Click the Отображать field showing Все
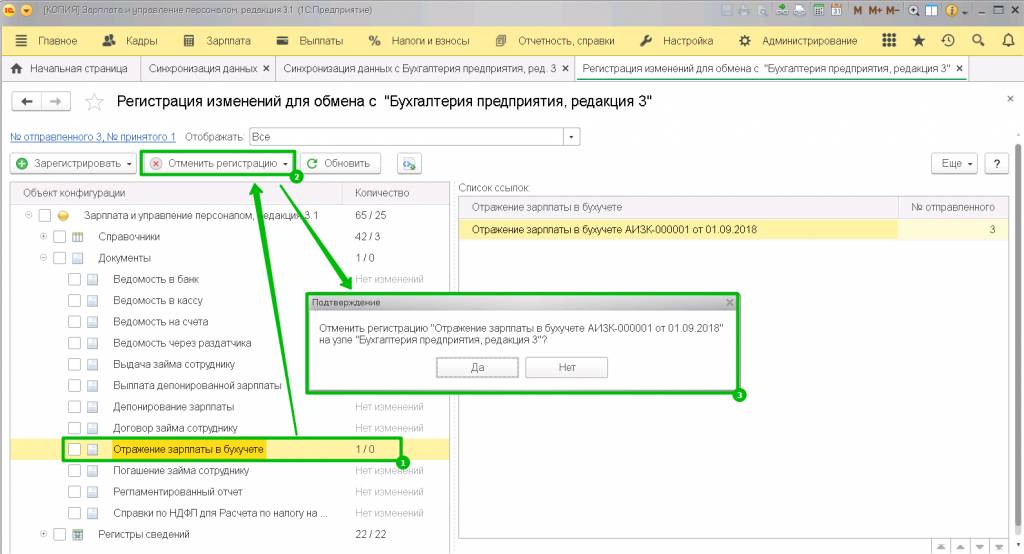The width and height of the screenshot is (1024, 554). 406,137
